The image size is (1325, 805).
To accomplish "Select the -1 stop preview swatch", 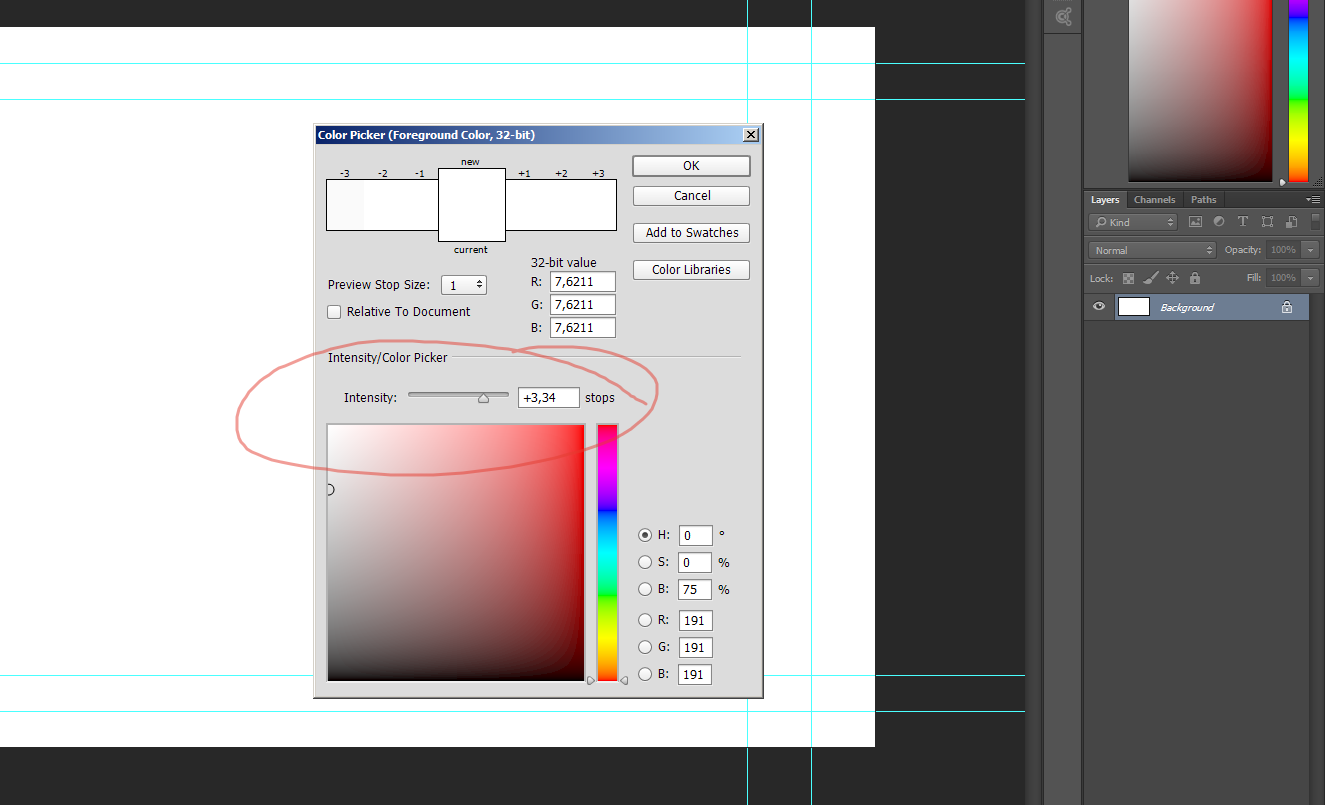I will click(420, 205).
